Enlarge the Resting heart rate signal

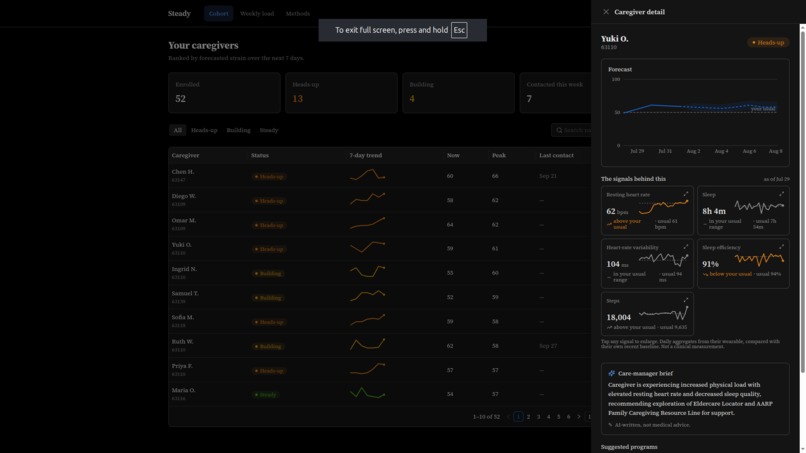tap(686, 194)
